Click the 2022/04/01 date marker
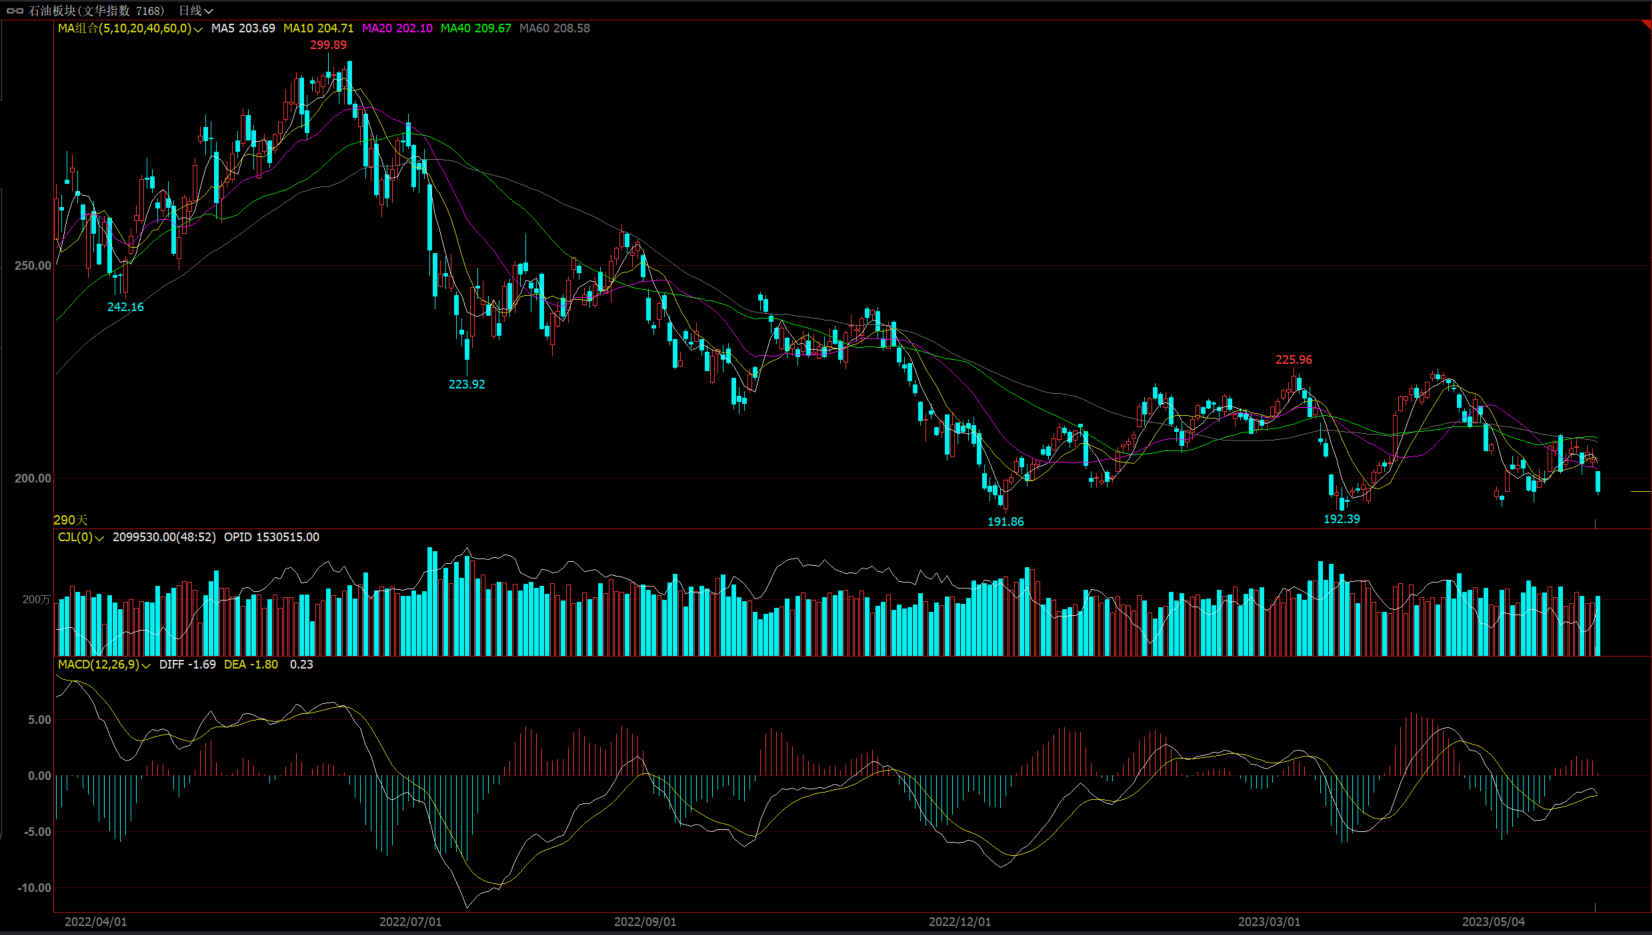The height and width of the screenshot is (935, 1652). click(96, 922)
